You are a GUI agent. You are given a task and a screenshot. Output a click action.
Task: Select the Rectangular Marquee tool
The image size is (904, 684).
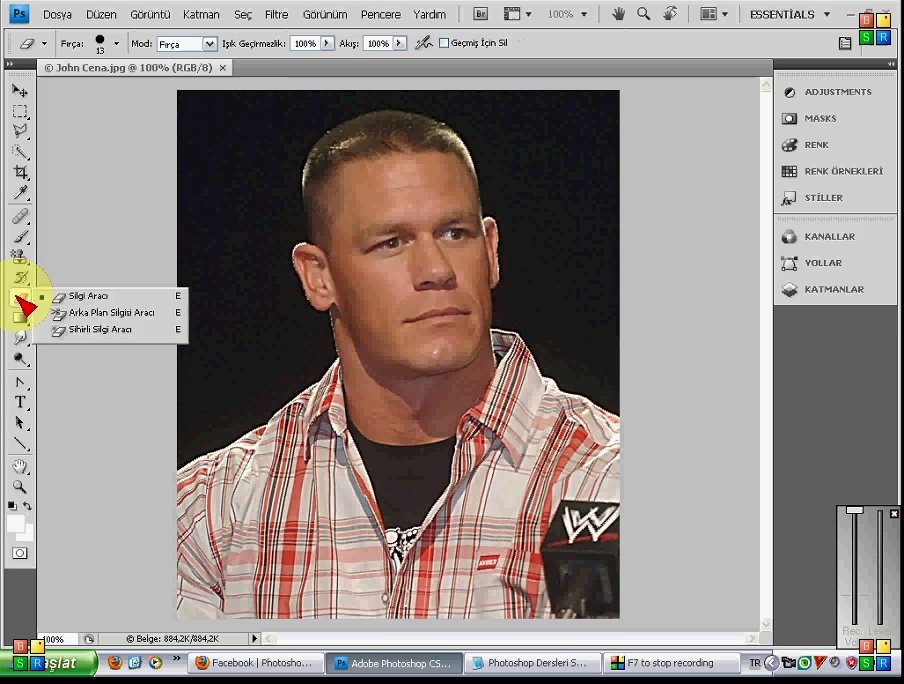20,111
